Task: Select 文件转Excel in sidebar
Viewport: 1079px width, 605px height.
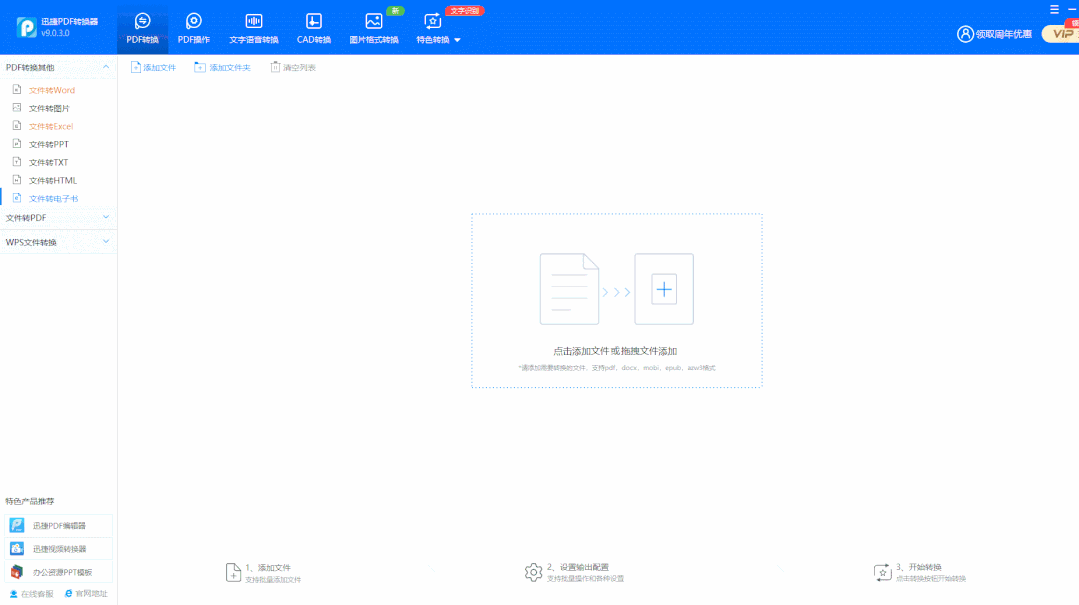Action: pos(51,127)
